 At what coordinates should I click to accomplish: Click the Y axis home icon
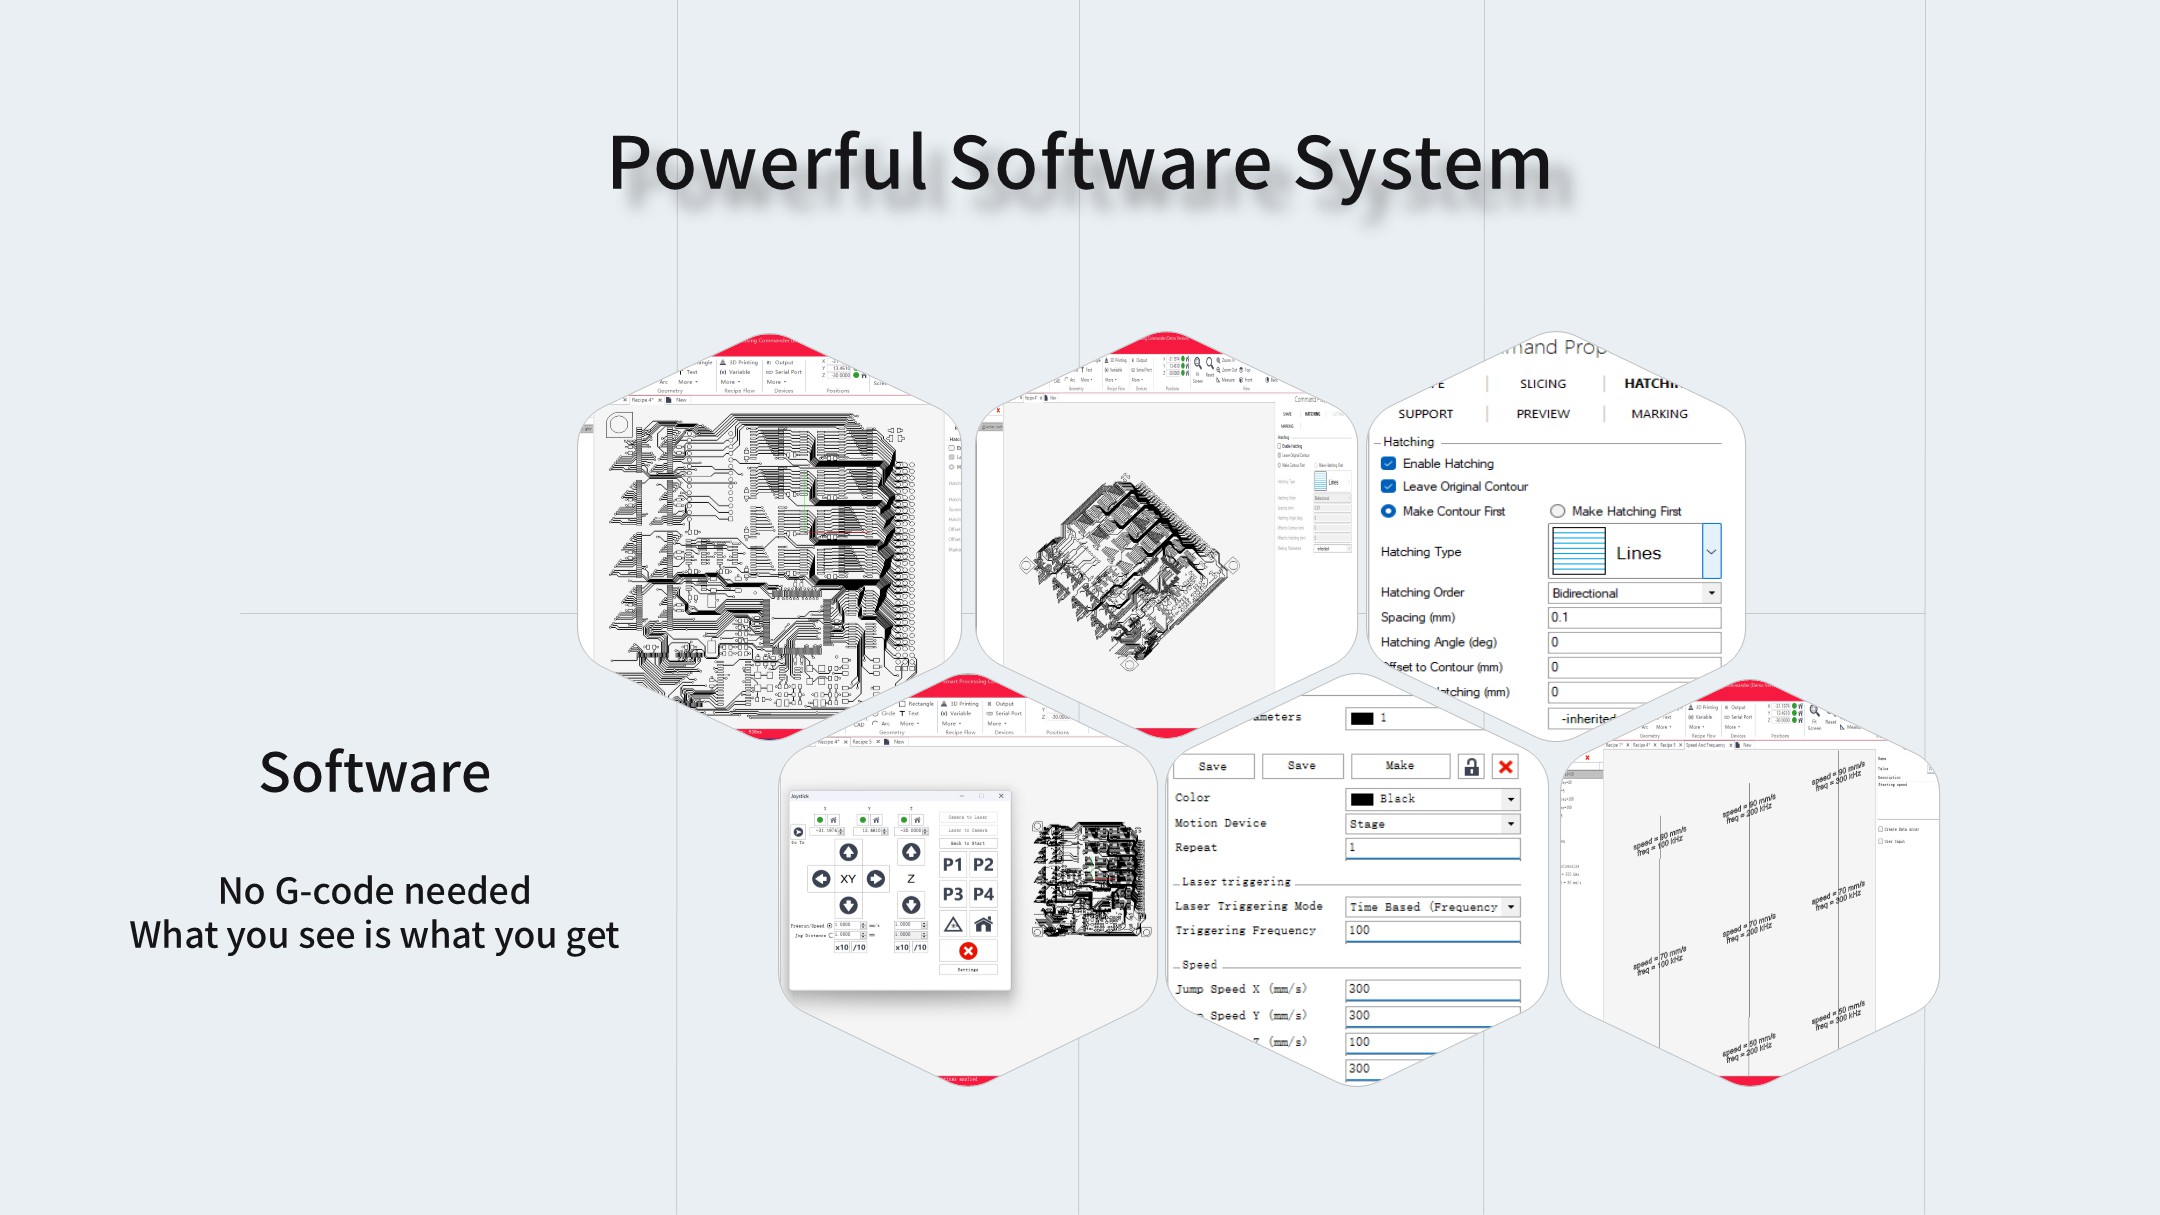pyautogui.click(x=876, y=820)
